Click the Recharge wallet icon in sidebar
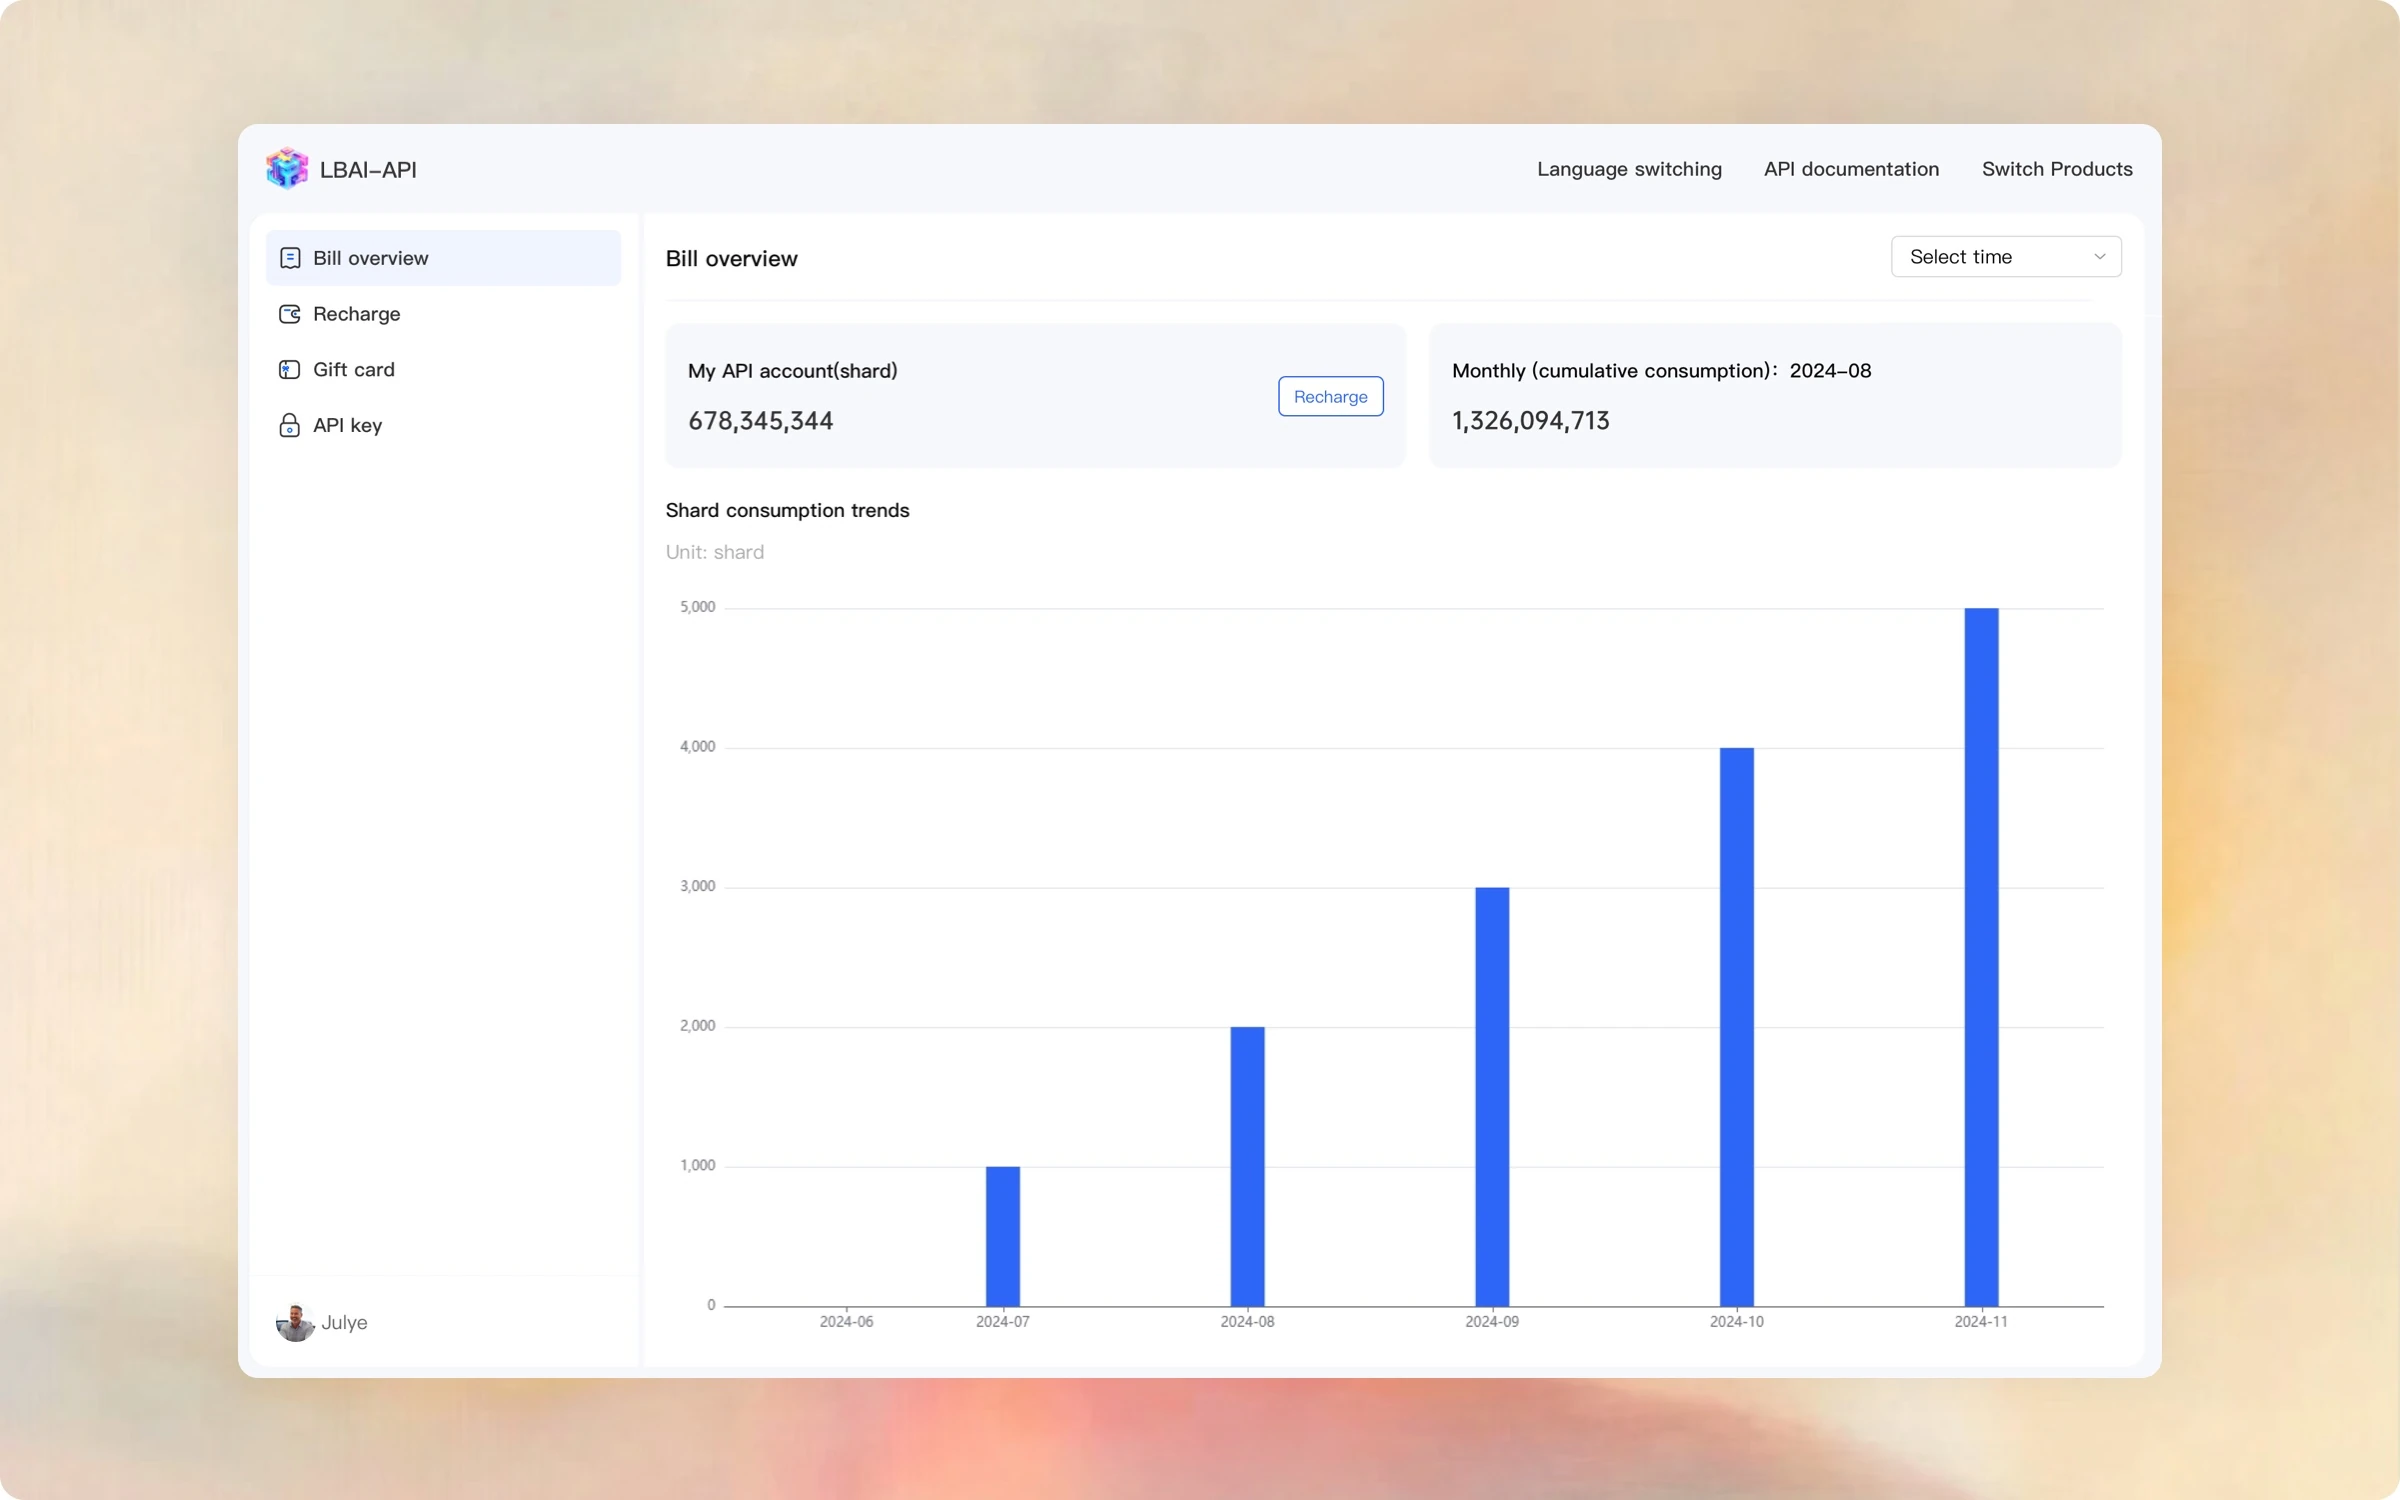Viewport: 2400px width, 1500px height. [290, 314]
